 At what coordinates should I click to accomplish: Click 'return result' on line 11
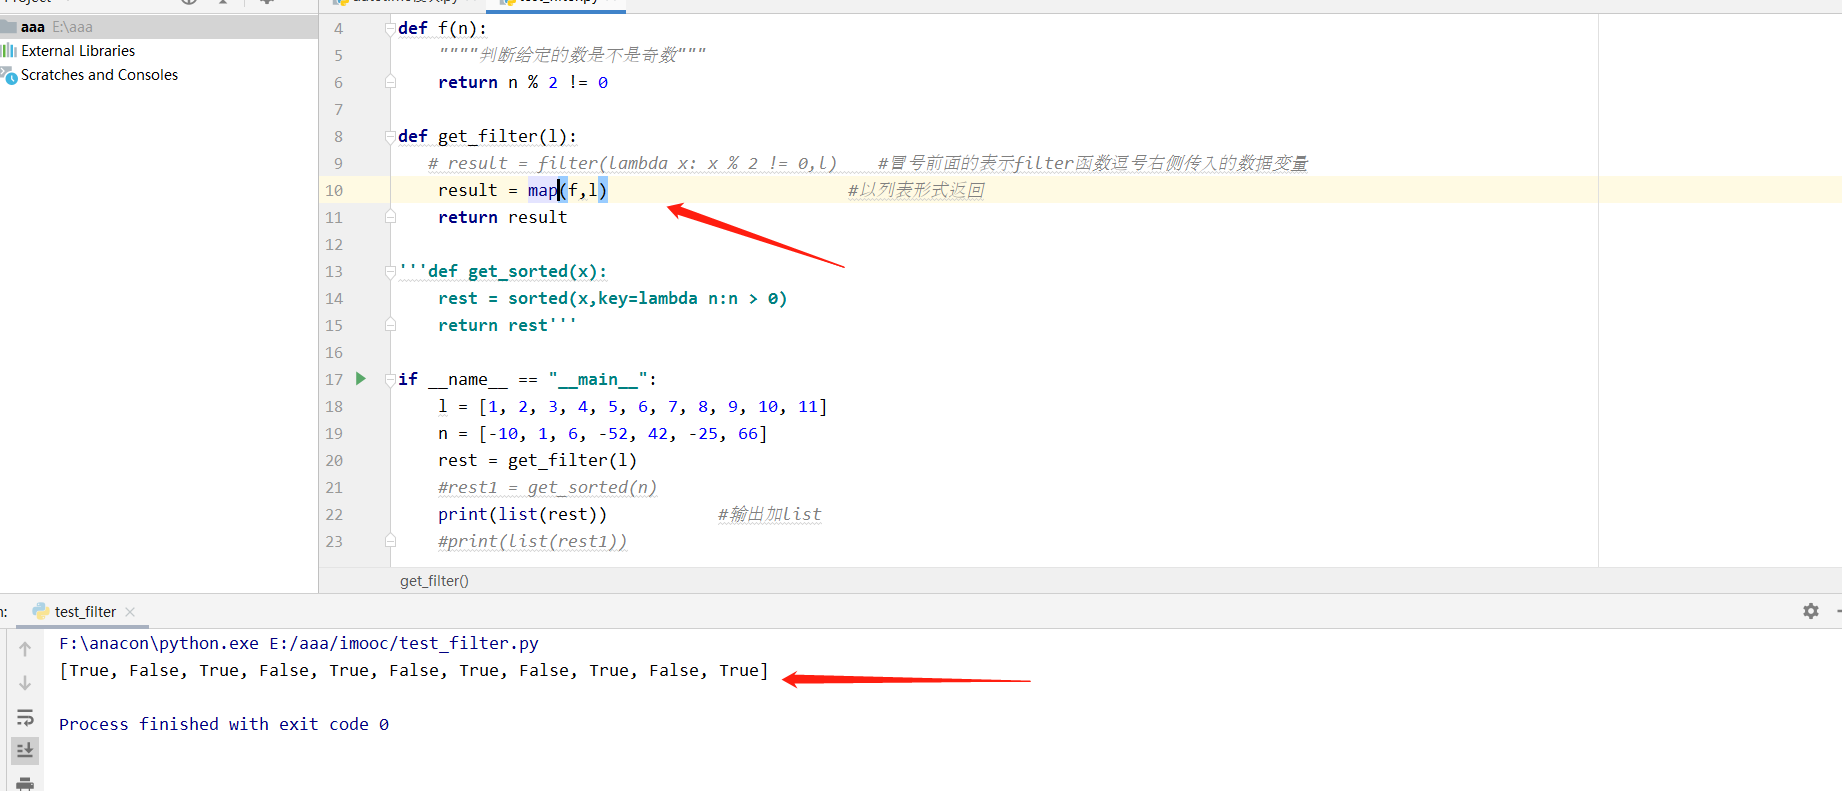(x=502, y=217)
